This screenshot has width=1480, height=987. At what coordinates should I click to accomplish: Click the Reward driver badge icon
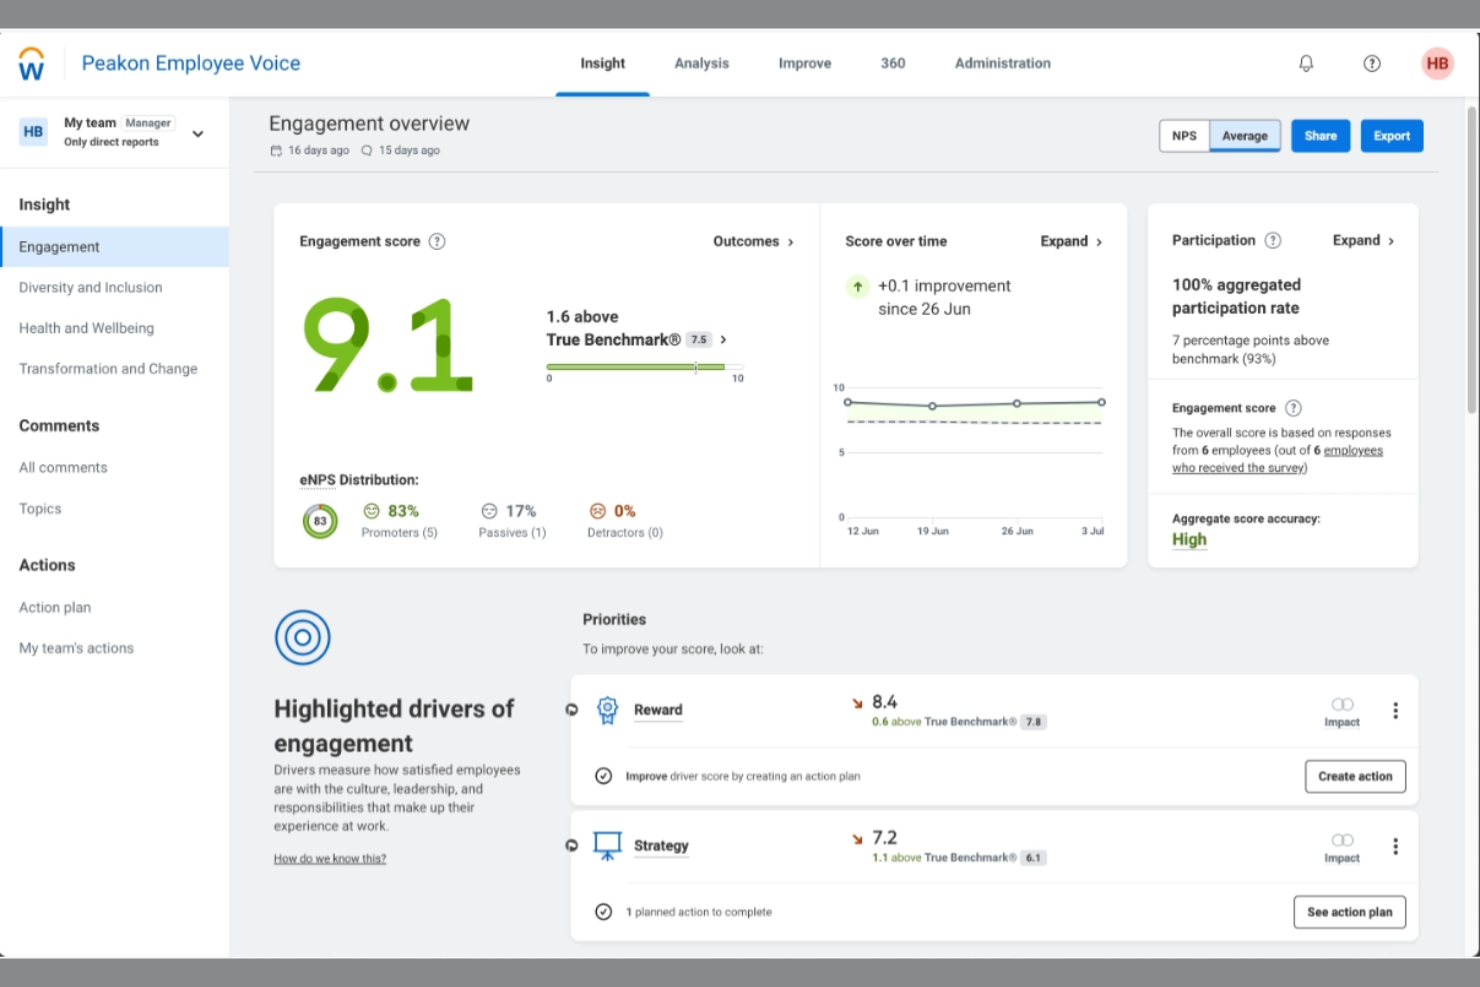(x=607, y=709)
